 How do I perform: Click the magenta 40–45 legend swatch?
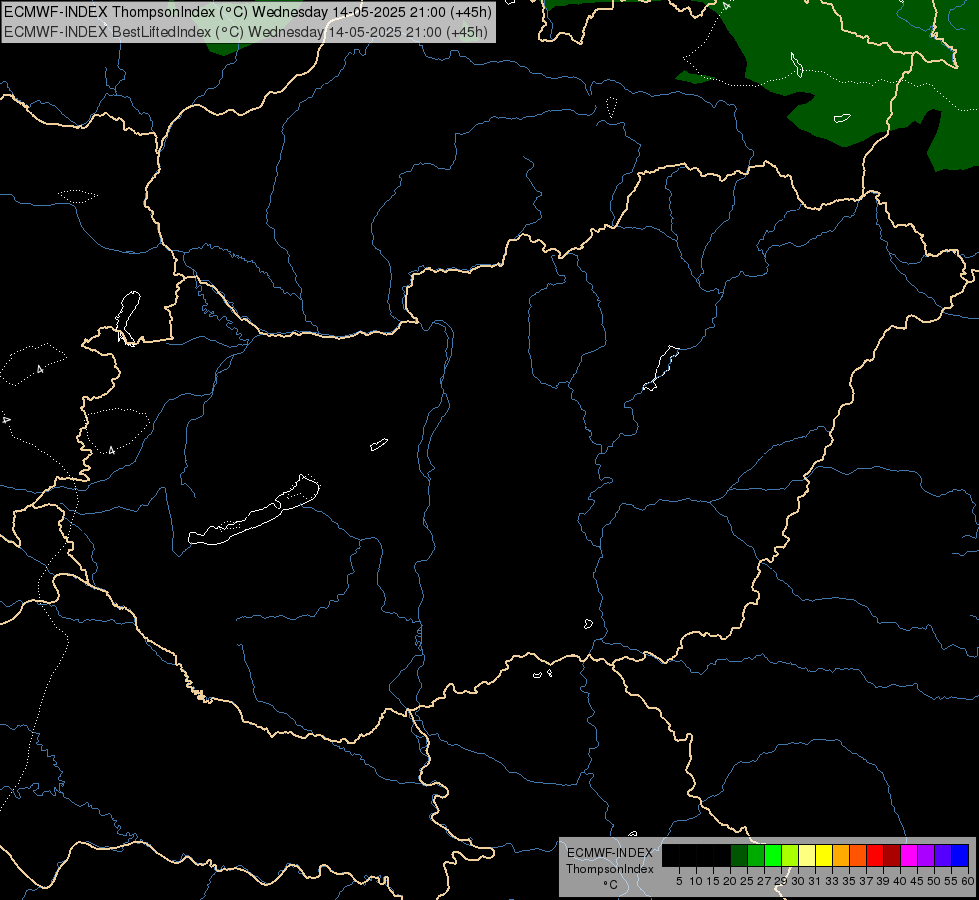point(909,855)
